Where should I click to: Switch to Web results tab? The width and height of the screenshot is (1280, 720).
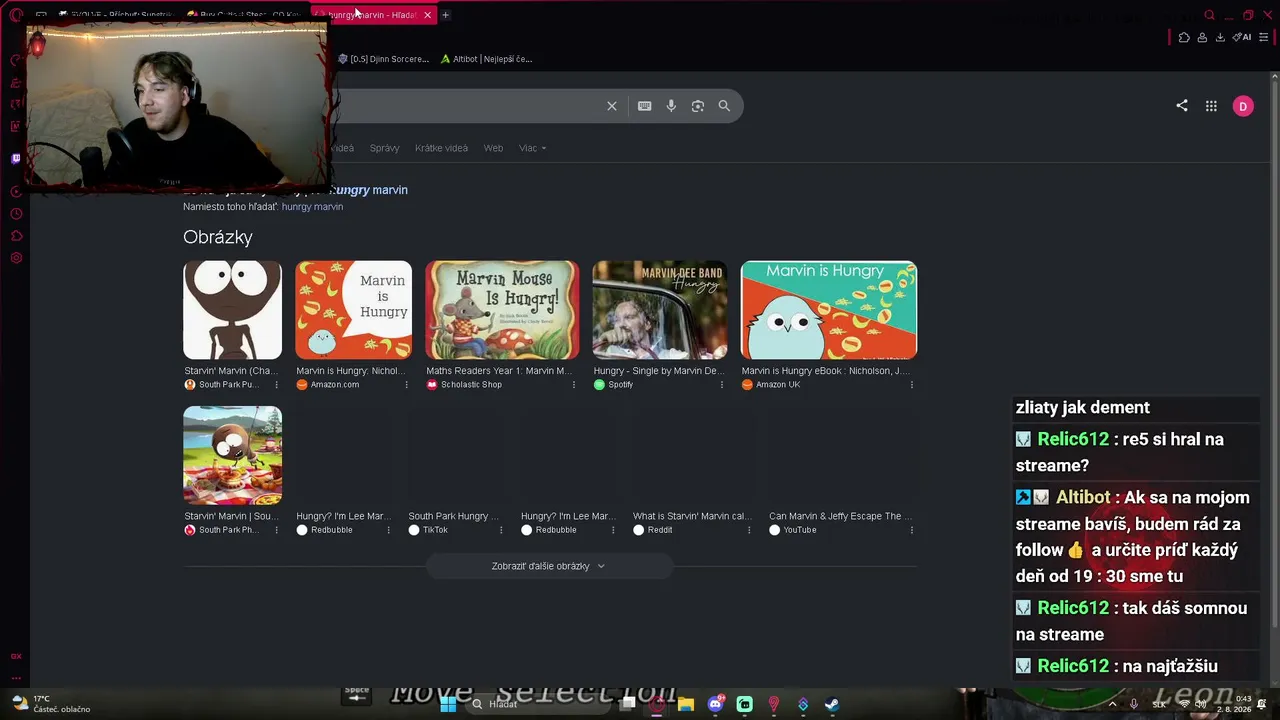(x=493, y=148)
